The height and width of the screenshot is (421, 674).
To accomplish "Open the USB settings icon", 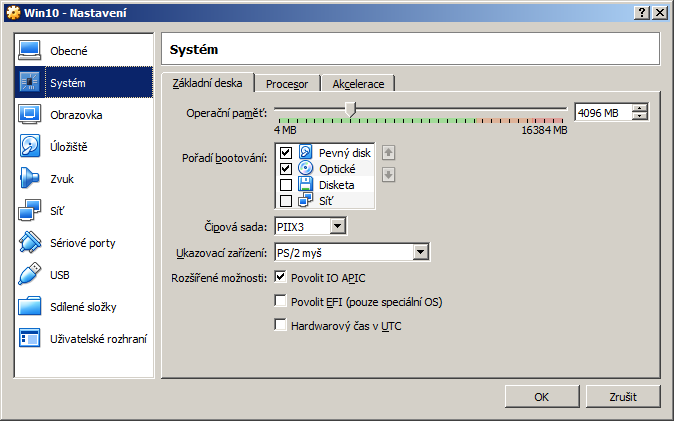I will point(30,274).
